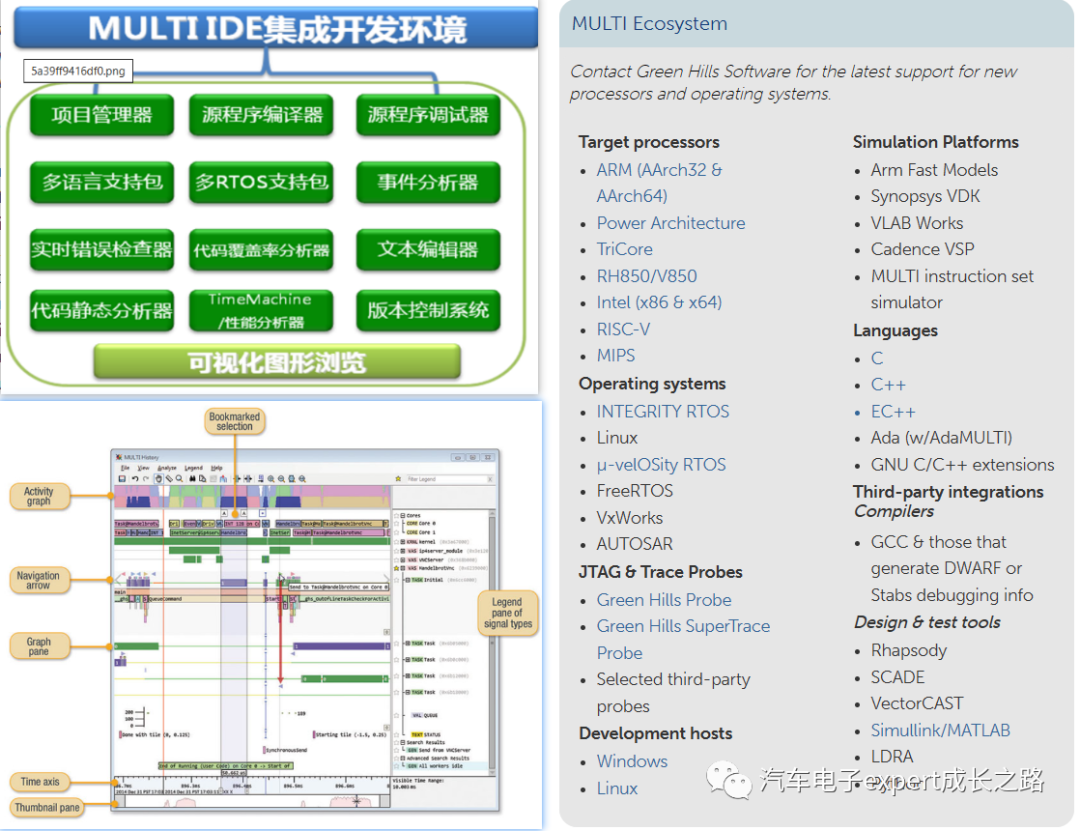Collapse the Cores tree node
Screen dimensions: 1080x831
point(403,515)
